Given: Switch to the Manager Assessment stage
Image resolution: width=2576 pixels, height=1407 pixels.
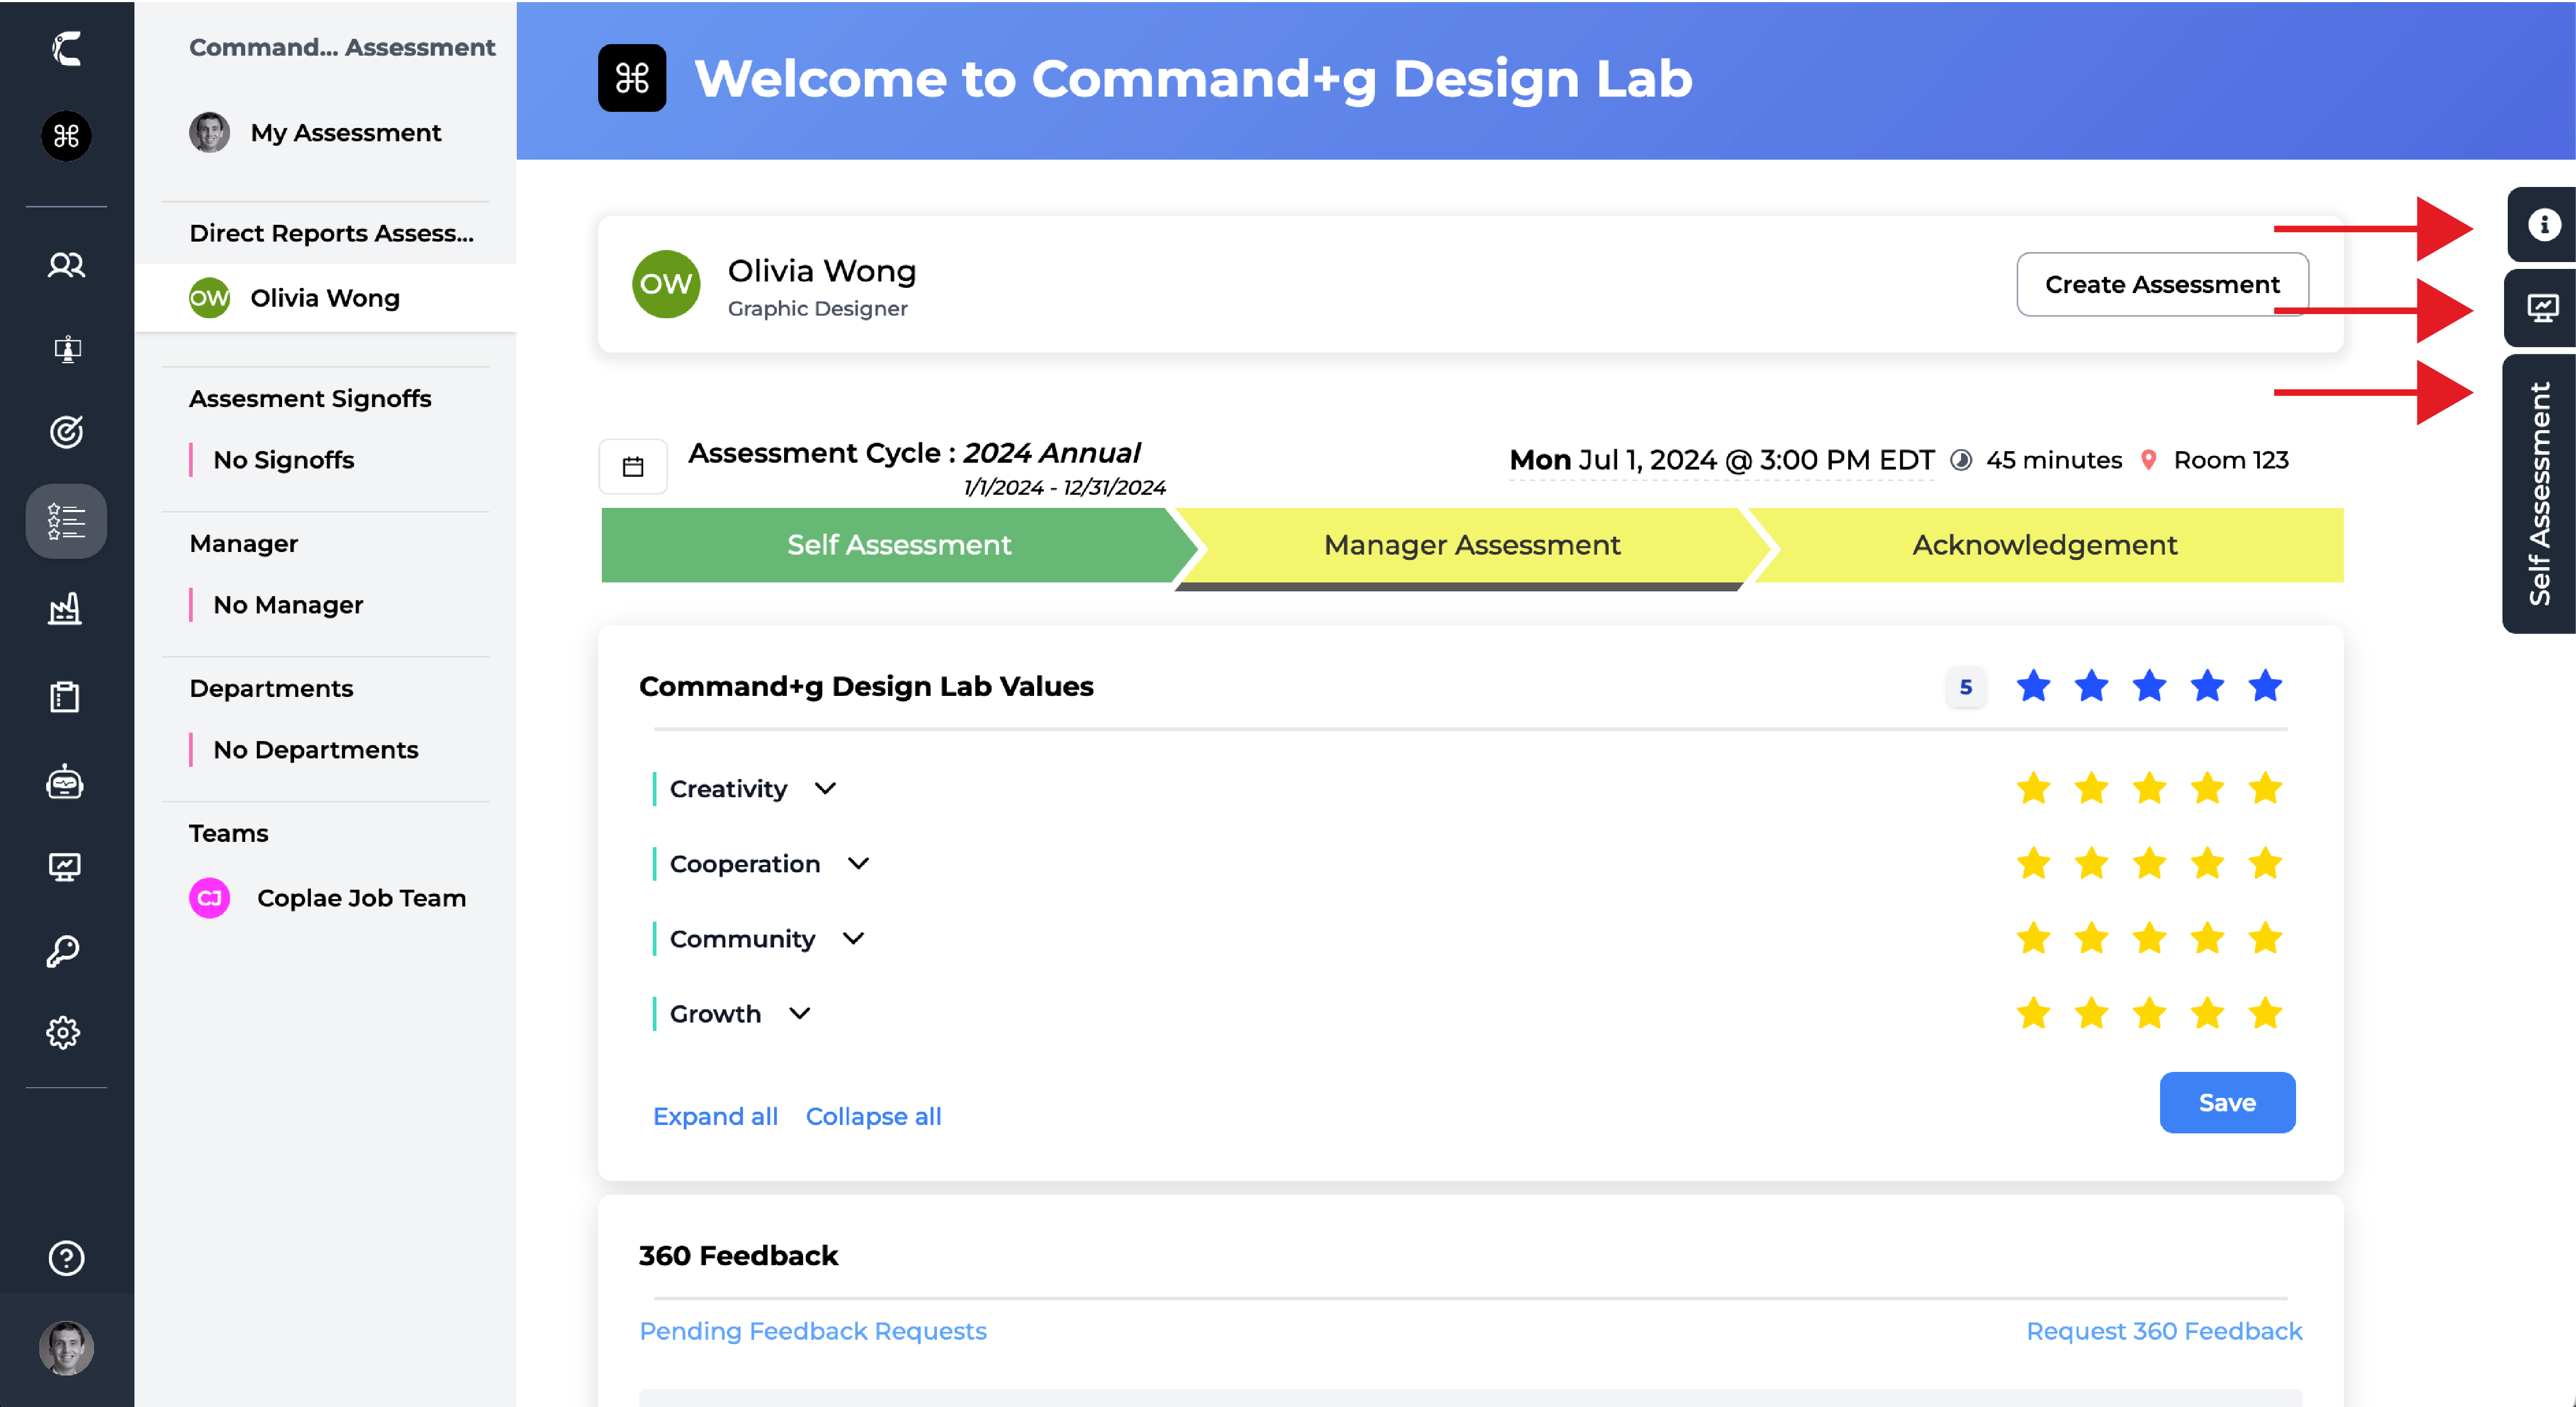Looking at the screenshot, I should (1471, 545).
